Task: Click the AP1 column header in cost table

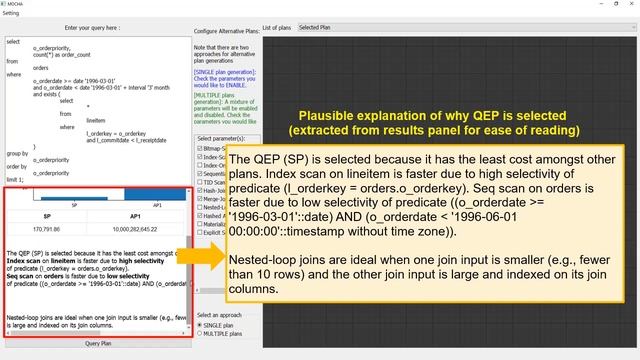Action: (135, 216)
